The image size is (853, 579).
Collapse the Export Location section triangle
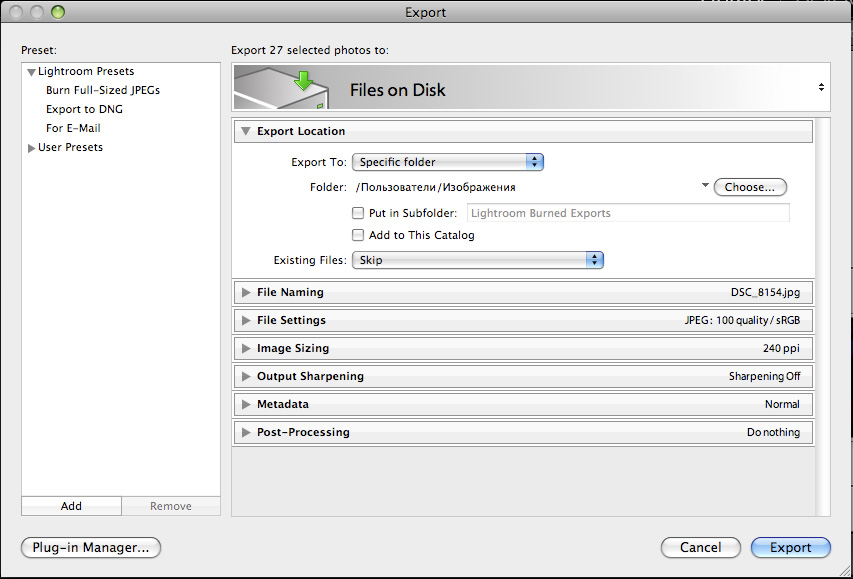246,131
